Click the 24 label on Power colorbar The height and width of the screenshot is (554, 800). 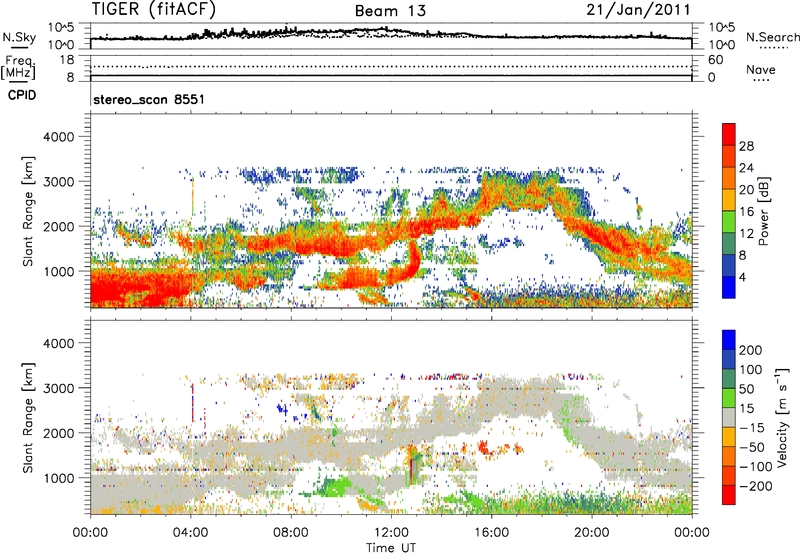coord(746,168)
